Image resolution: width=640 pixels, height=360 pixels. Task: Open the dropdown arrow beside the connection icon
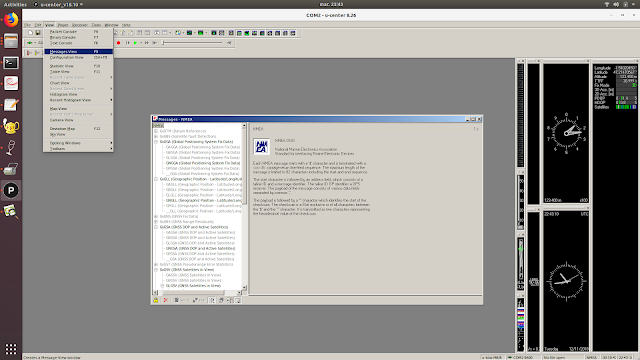pyautogui.click(x=35, y=42)
